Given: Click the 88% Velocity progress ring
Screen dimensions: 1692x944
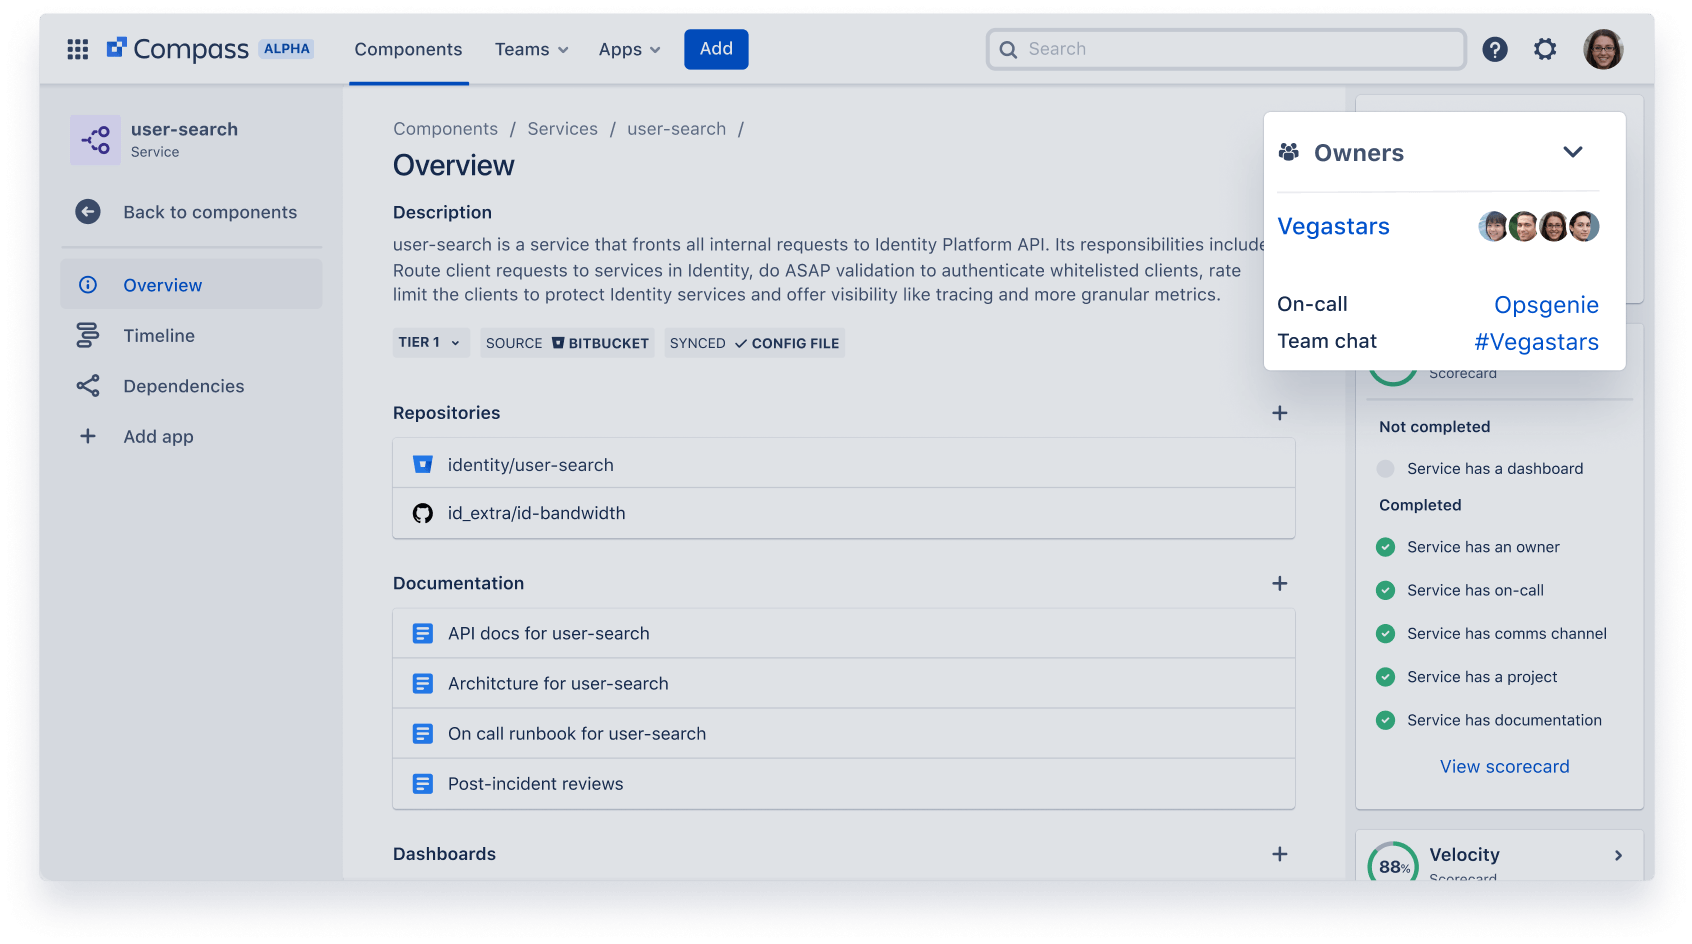Looking at the screenshot, I should [1393, 864].
